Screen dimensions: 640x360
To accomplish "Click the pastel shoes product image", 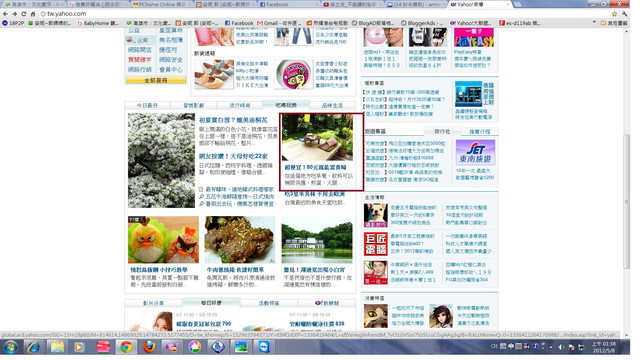I will (214, 74).
